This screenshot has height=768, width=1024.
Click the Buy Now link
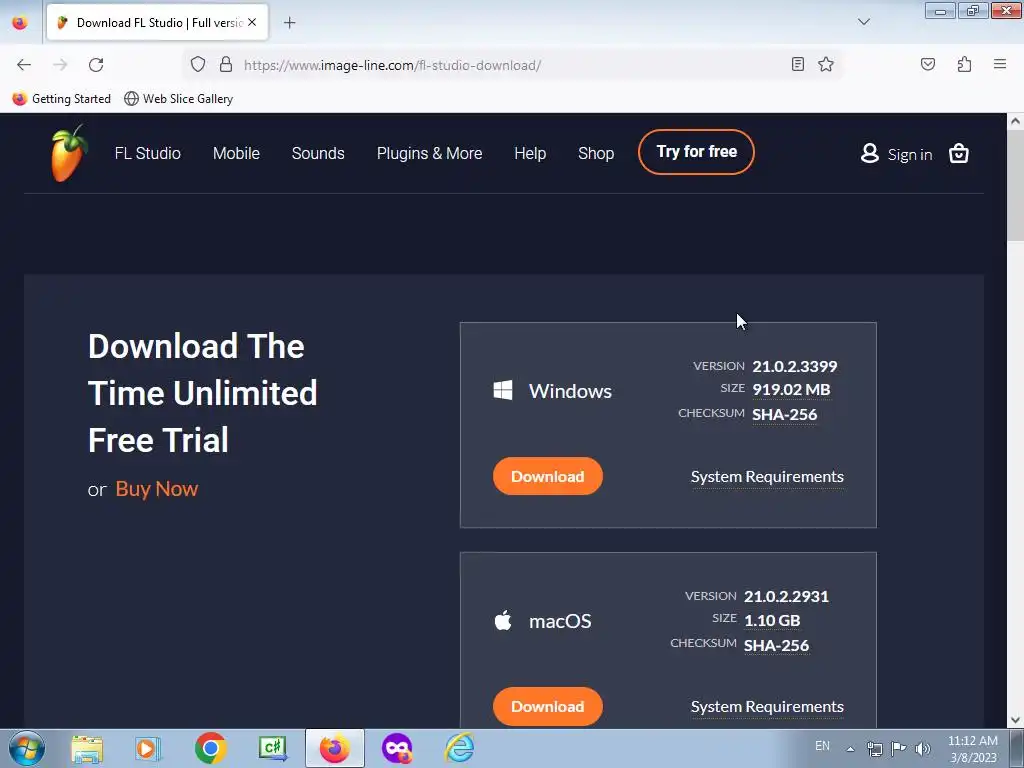157,489
